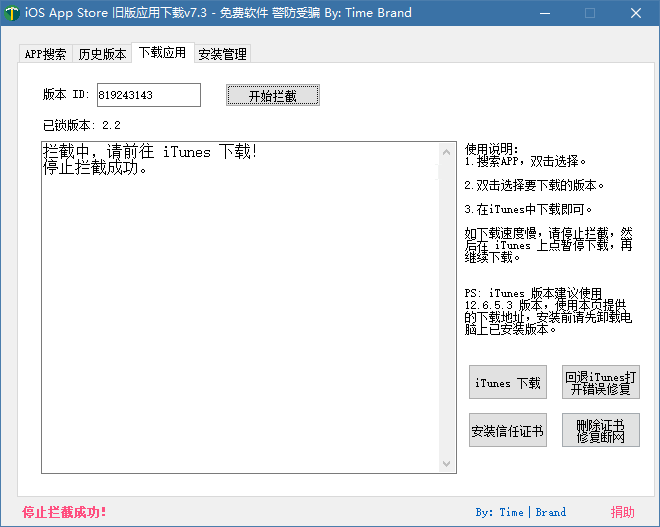Go to the 安装管理 tab
Viewport: 660px width, 527px height.
tap(222, 54)
